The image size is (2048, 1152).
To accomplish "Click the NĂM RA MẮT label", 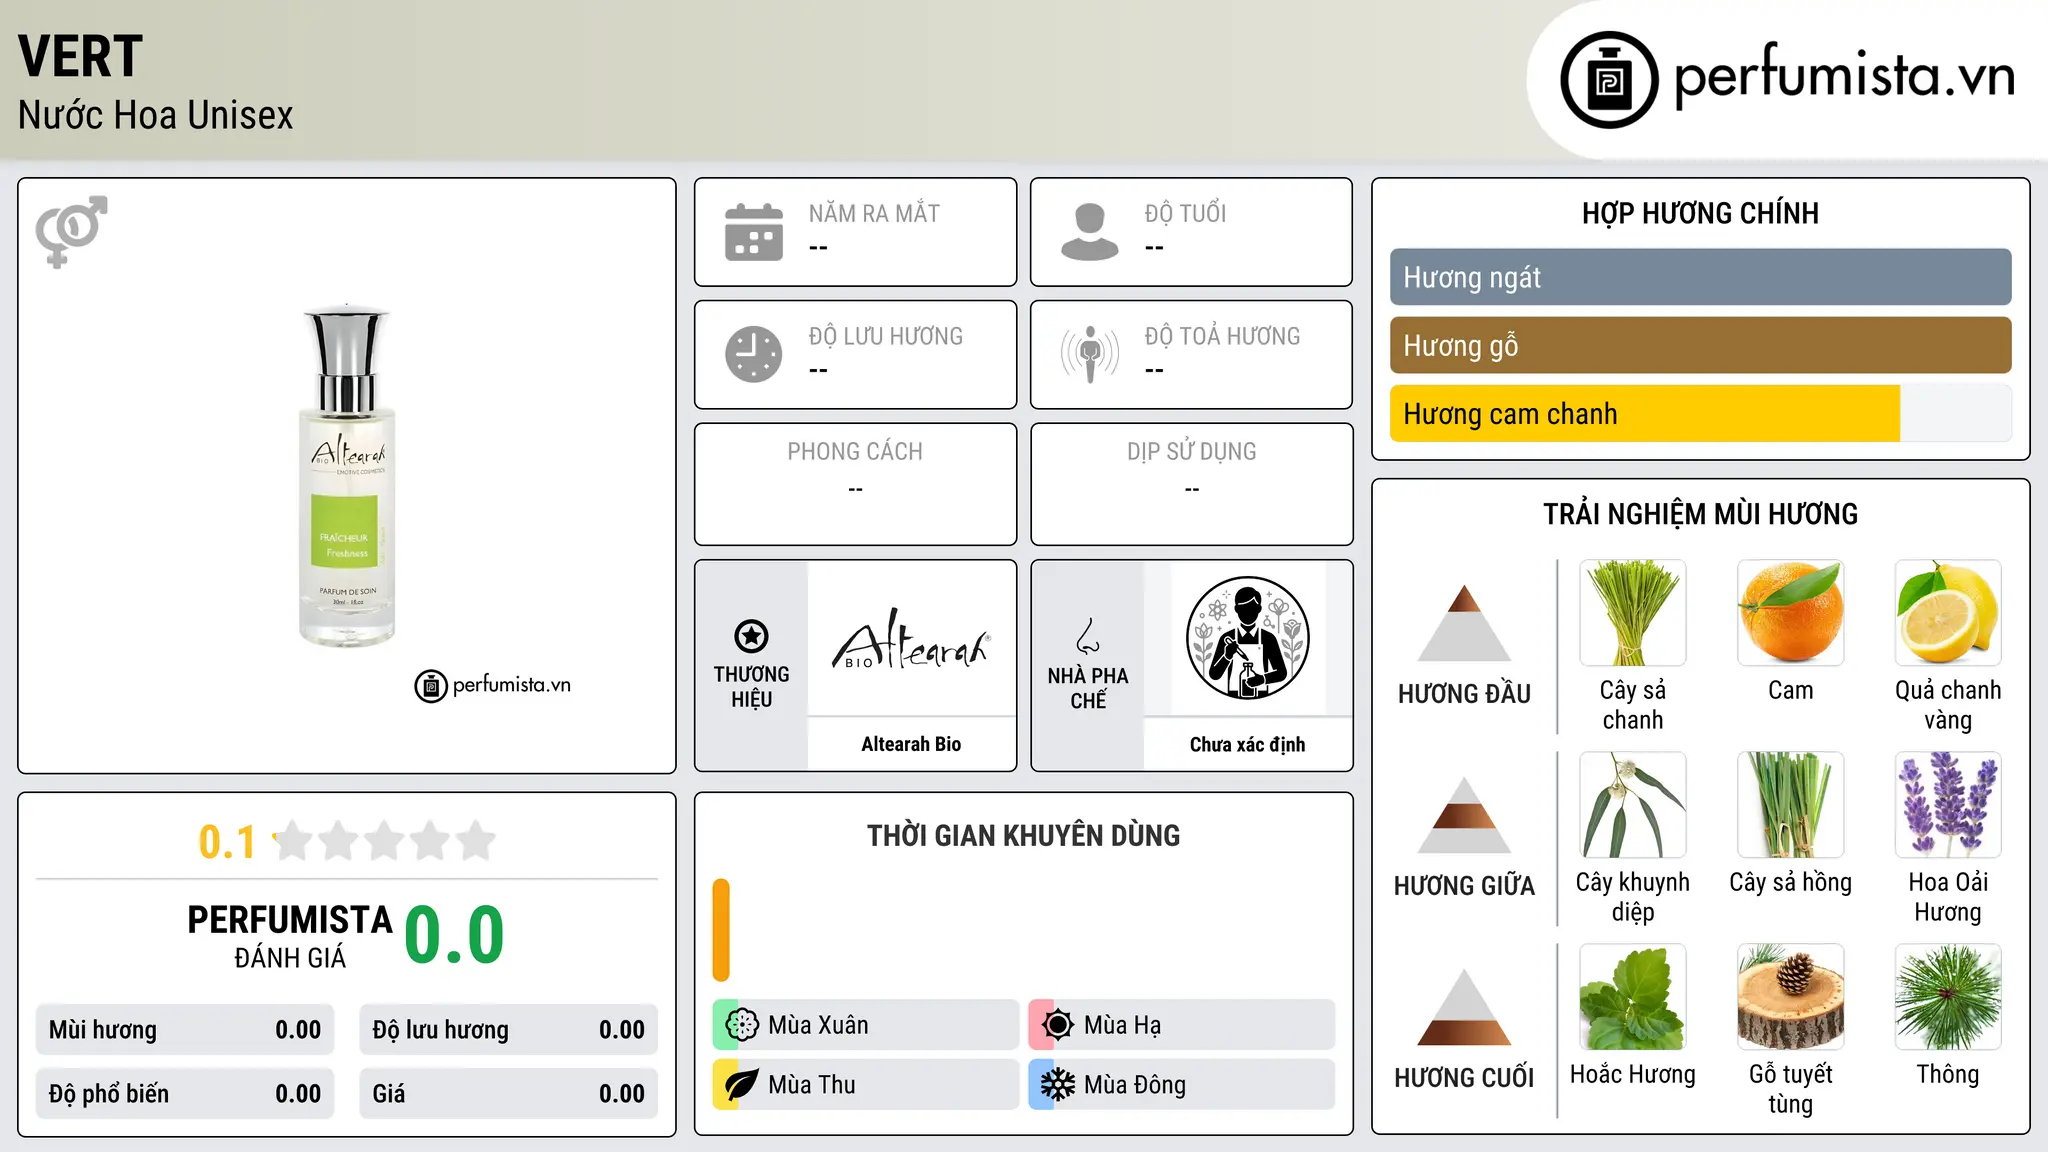I will click(x=874, y=213).
